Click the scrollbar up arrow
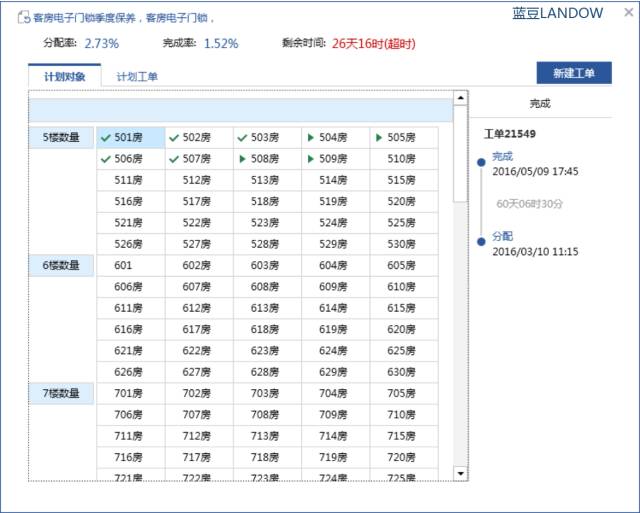640x513 pixels. click(x=460, y=98)
